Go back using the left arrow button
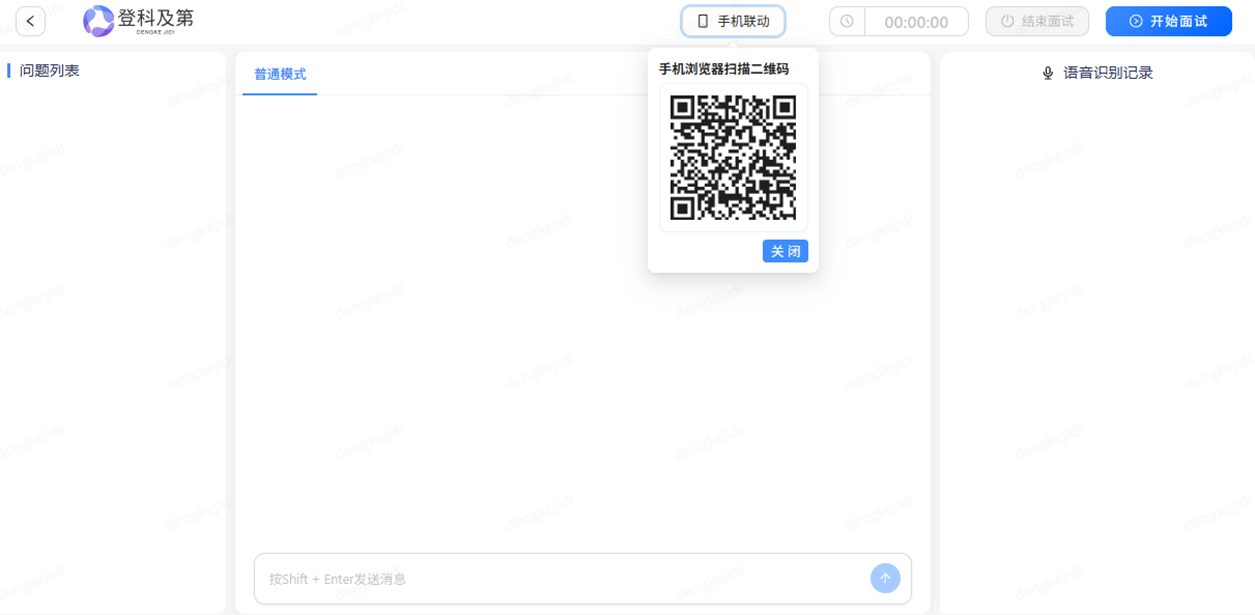 click(x=30, y=21)
